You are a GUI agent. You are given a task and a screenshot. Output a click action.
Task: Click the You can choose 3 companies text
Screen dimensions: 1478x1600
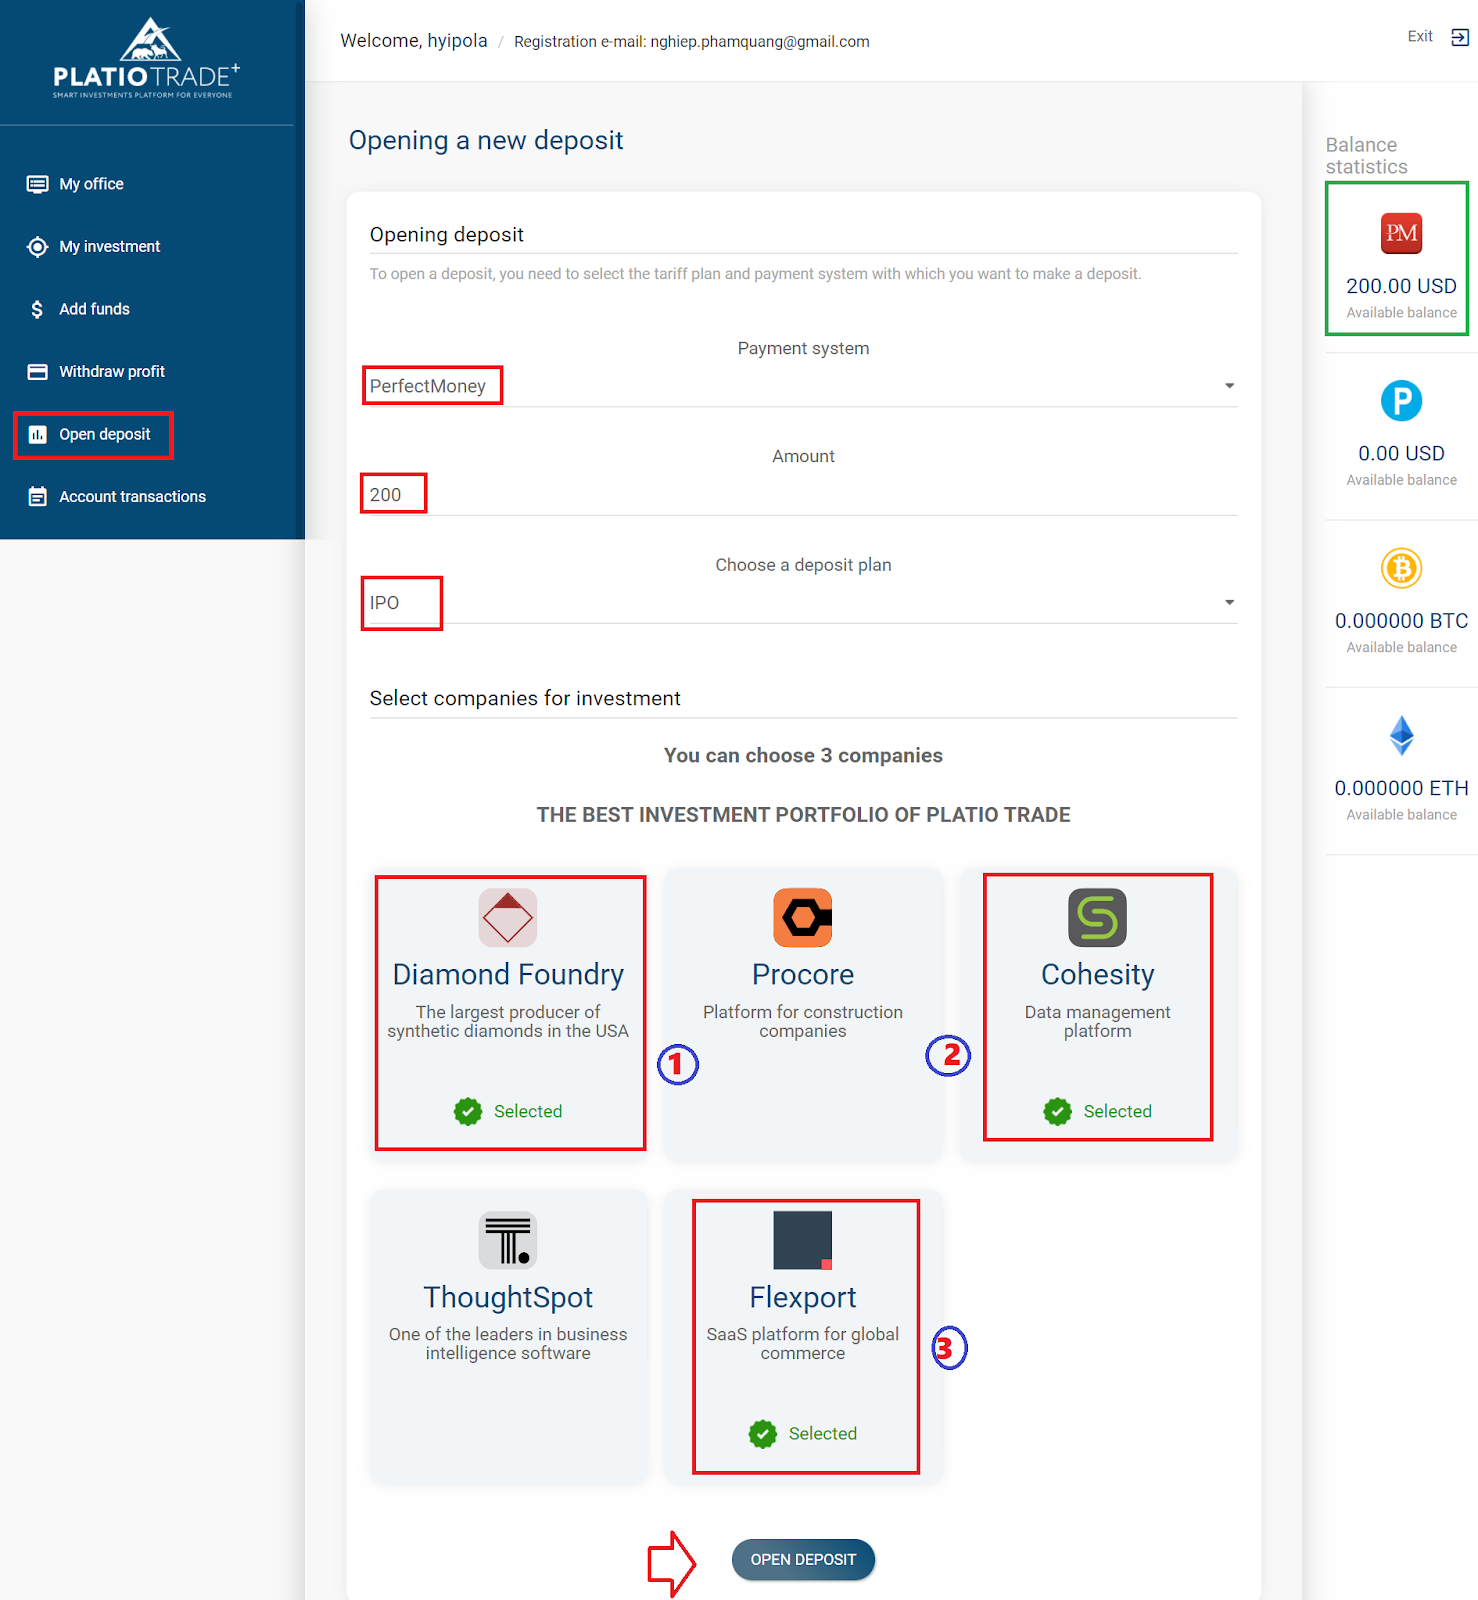pos(803,756)
